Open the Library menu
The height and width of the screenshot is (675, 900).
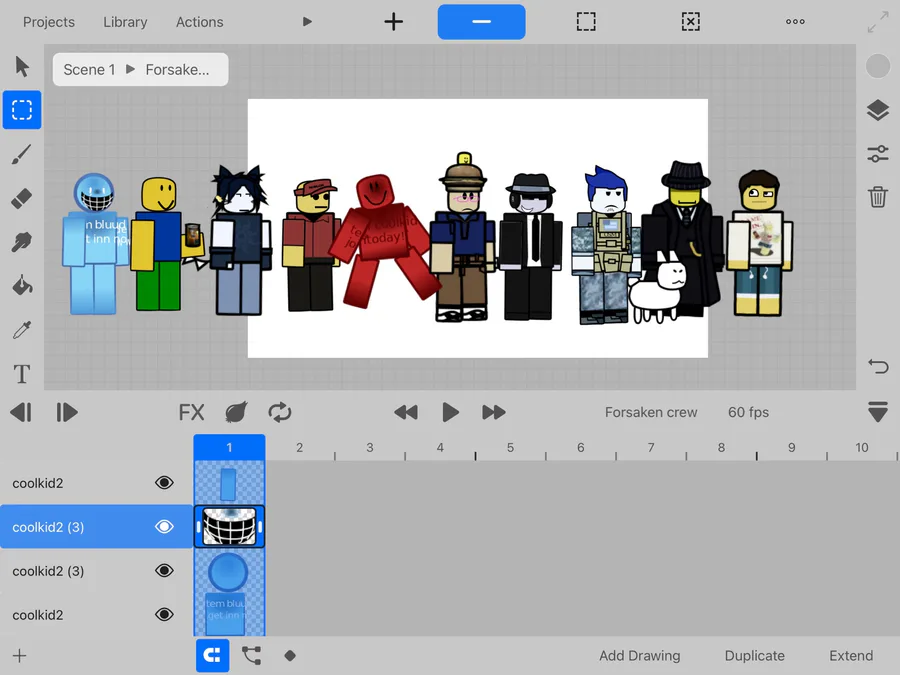click(x=125, y=22)
